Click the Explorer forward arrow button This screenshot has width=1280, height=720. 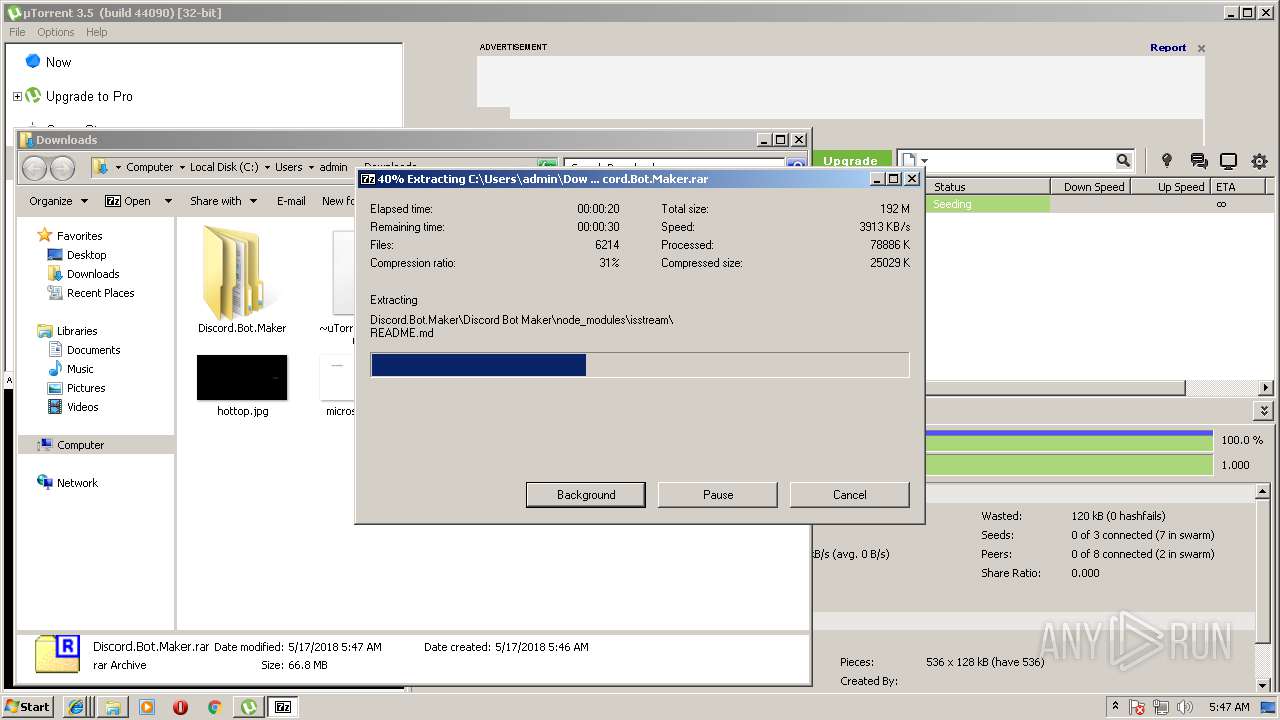(62, 168)
